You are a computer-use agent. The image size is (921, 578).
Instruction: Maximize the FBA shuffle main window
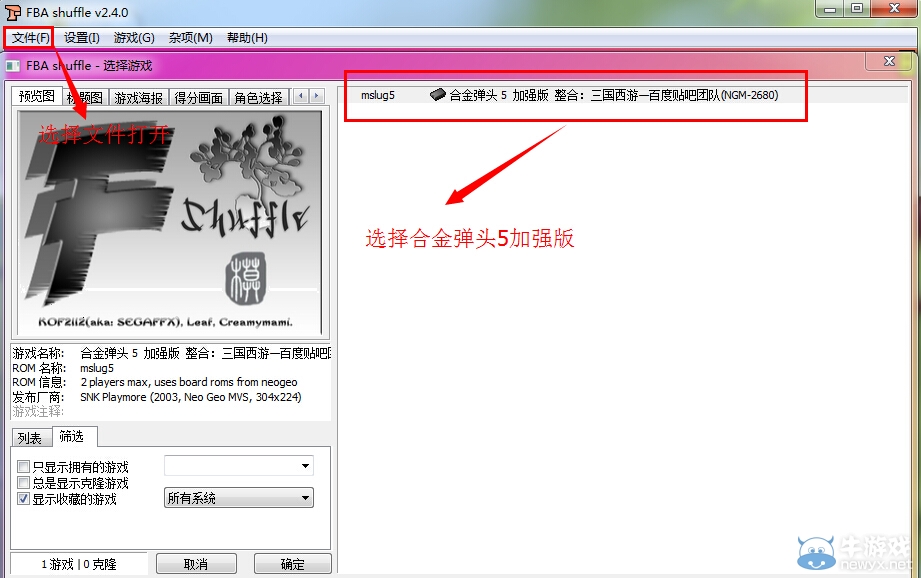[857, 8]
